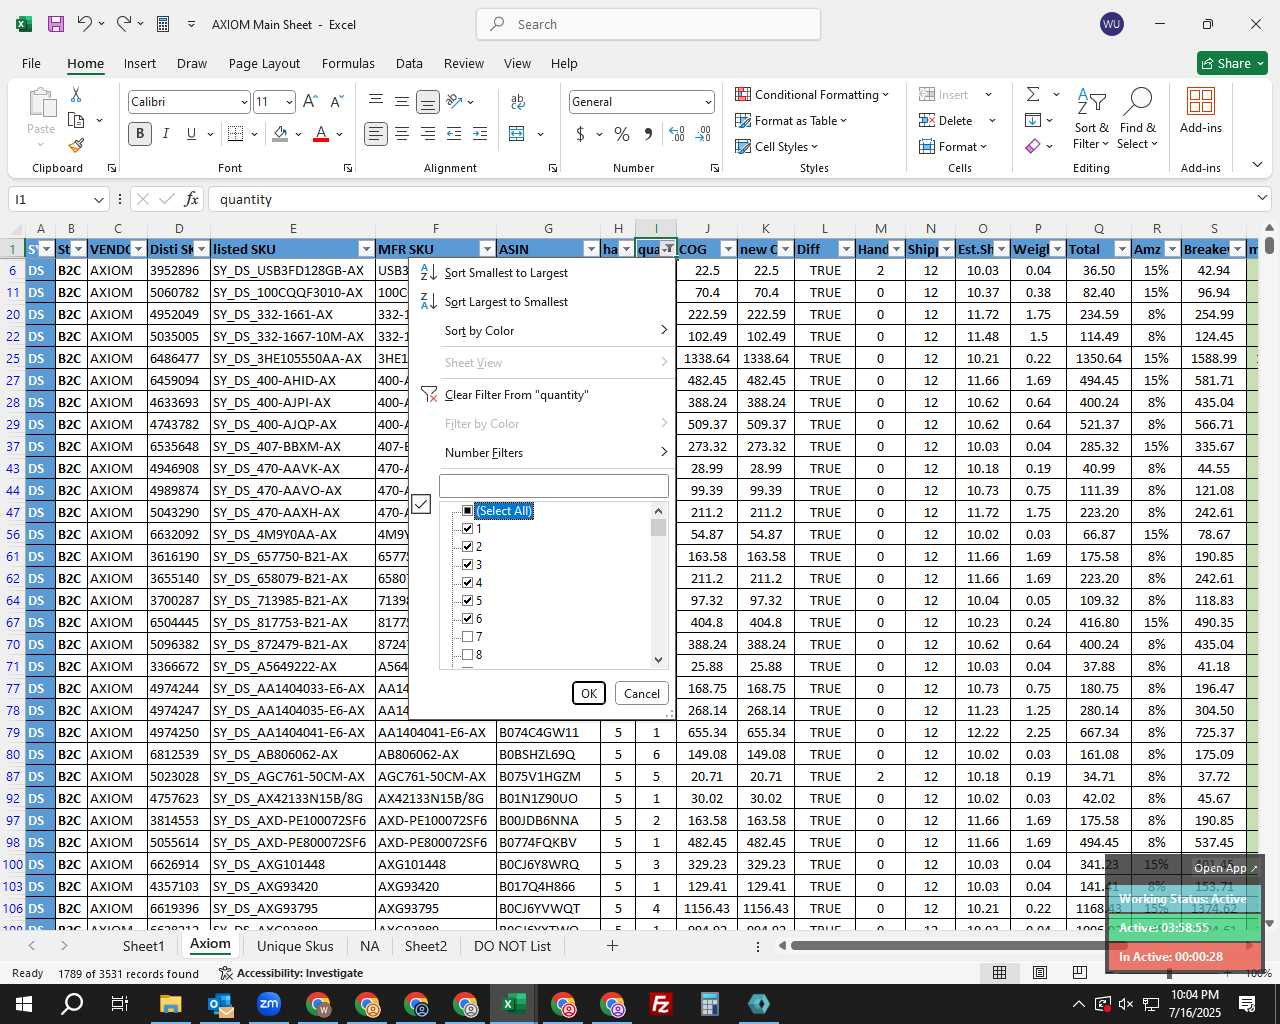Viewport: 1280px width, 1024px height.
Task: Check value 7 in filter list
Action: pos(467,636)
